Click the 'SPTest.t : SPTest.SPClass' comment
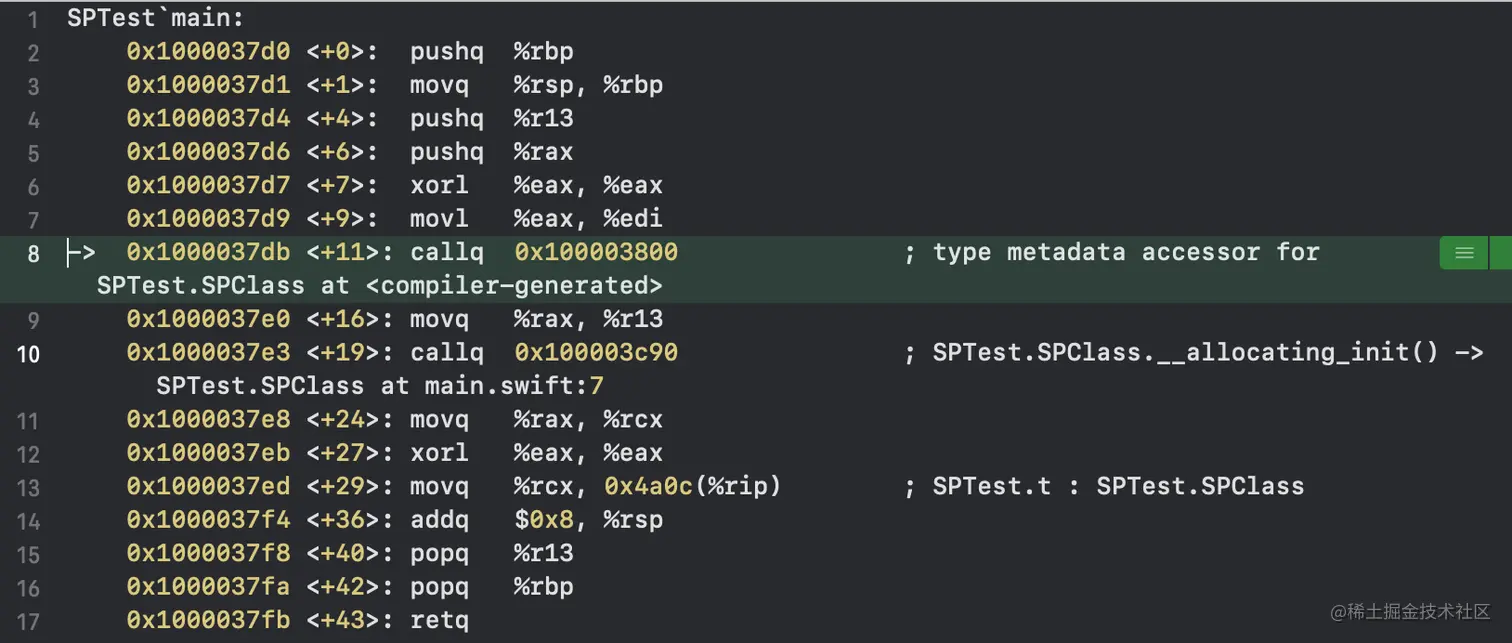This screenshot has width=1512, height=643. point(1118,487)
